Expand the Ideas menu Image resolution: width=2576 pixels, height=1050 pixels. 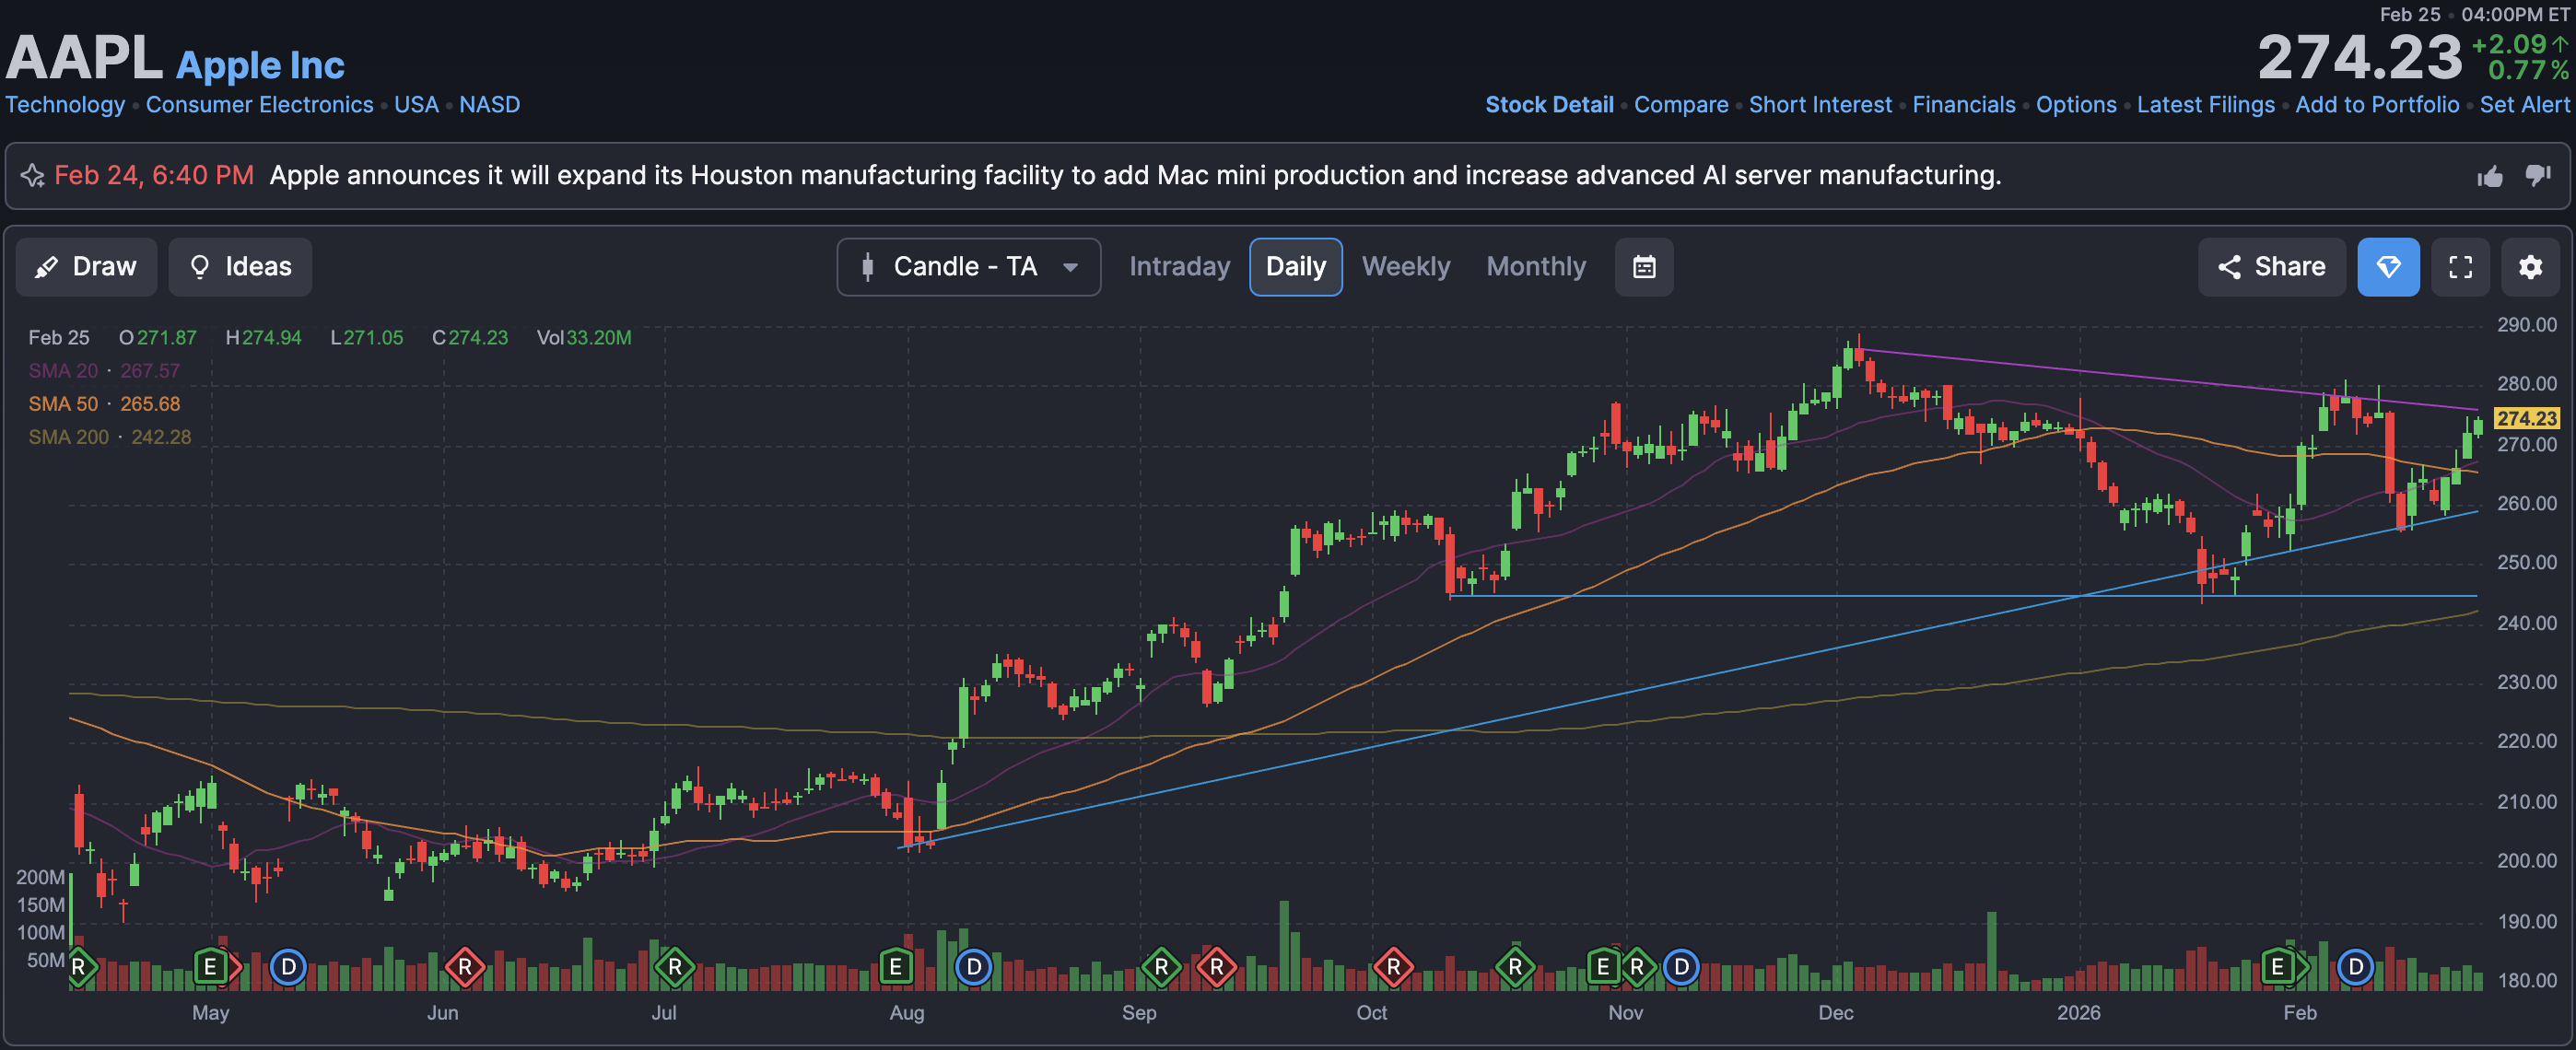click(x=240, y=267)
